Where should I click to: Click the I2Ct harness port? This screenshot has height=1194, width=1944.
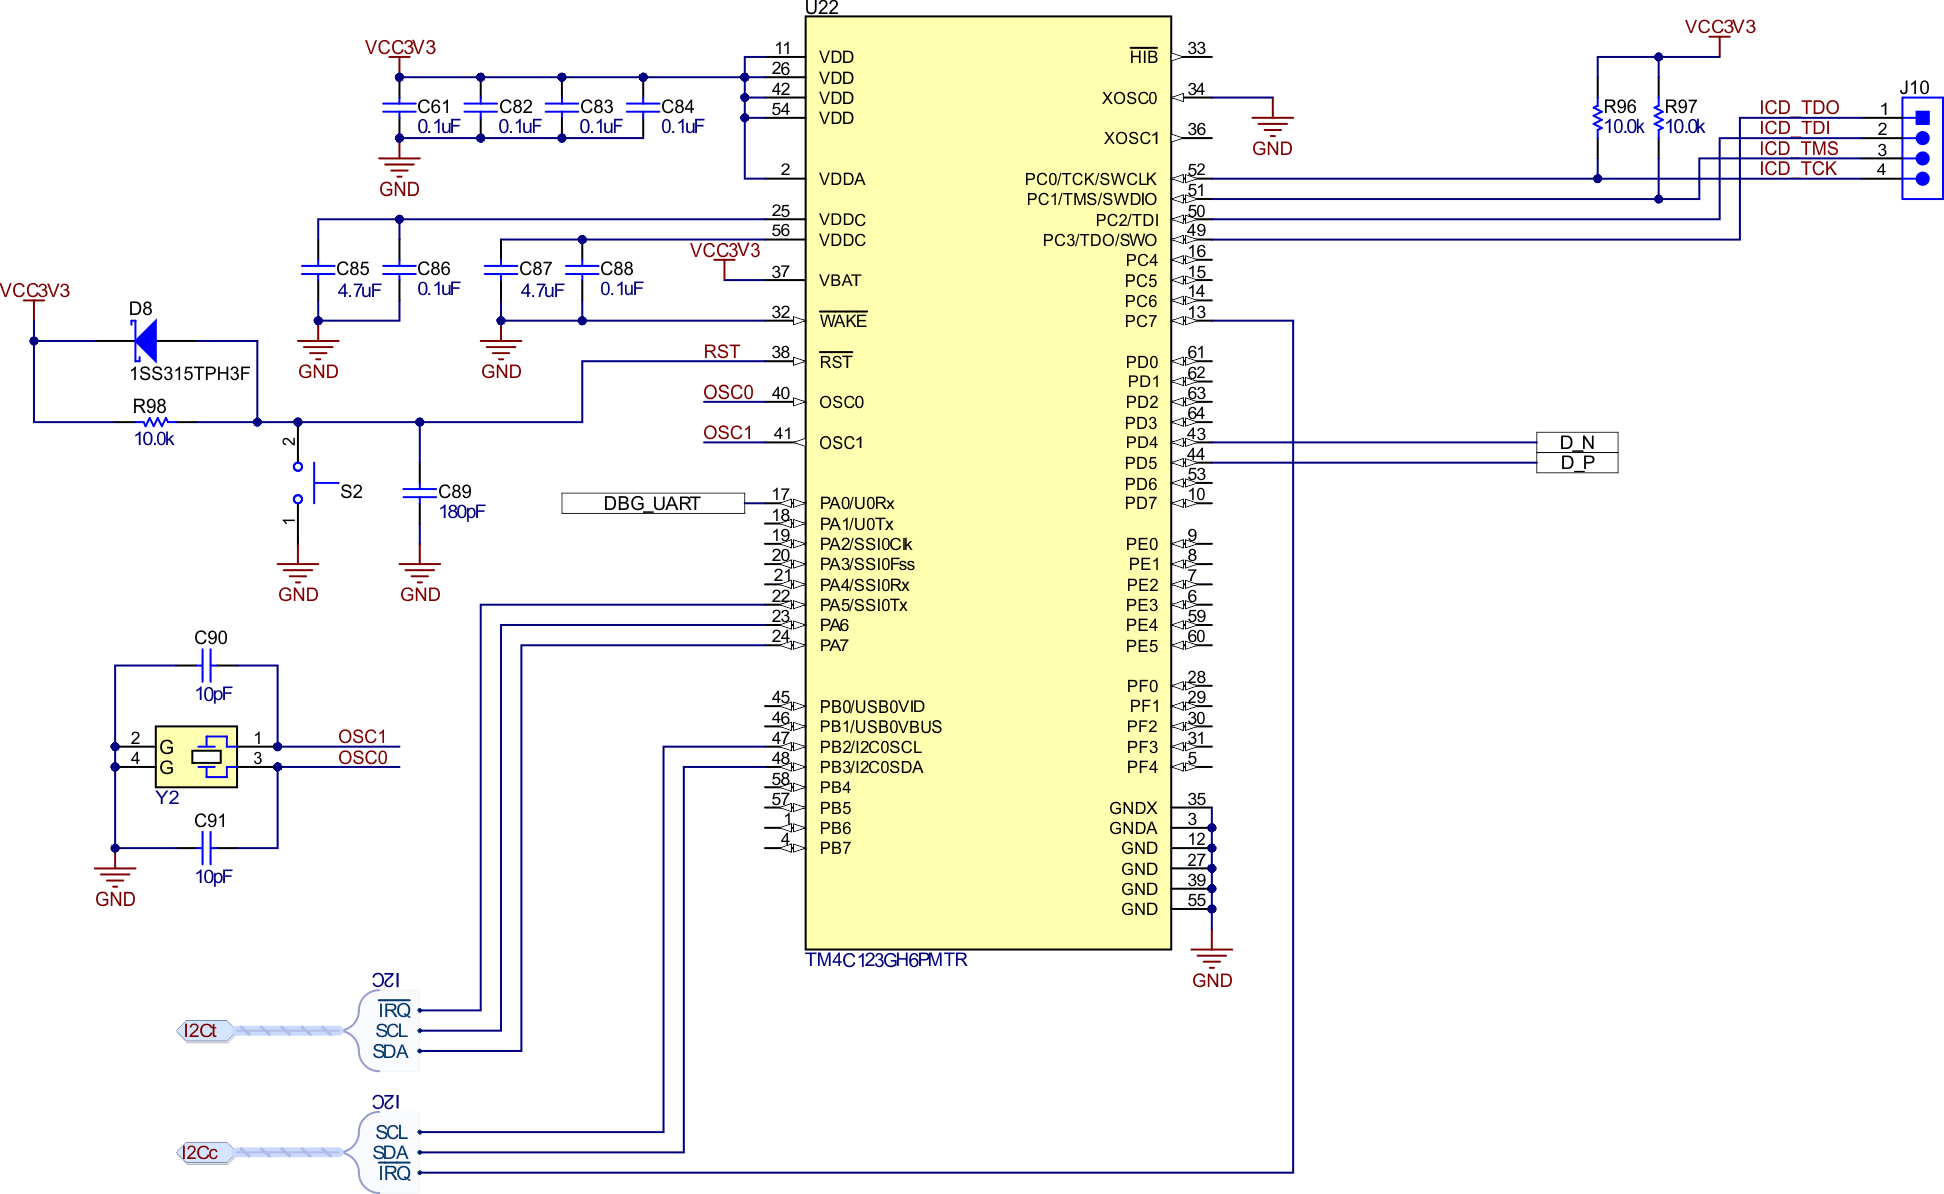tap(205, 1031)
